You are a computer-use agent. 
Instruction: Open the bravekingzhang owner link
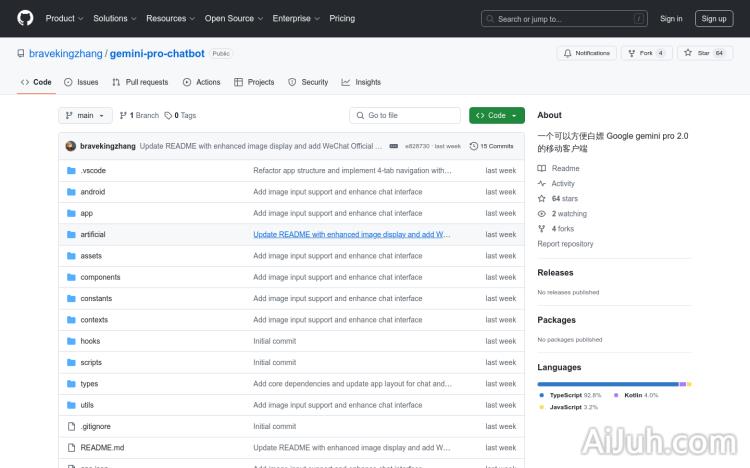pos(66,54)
